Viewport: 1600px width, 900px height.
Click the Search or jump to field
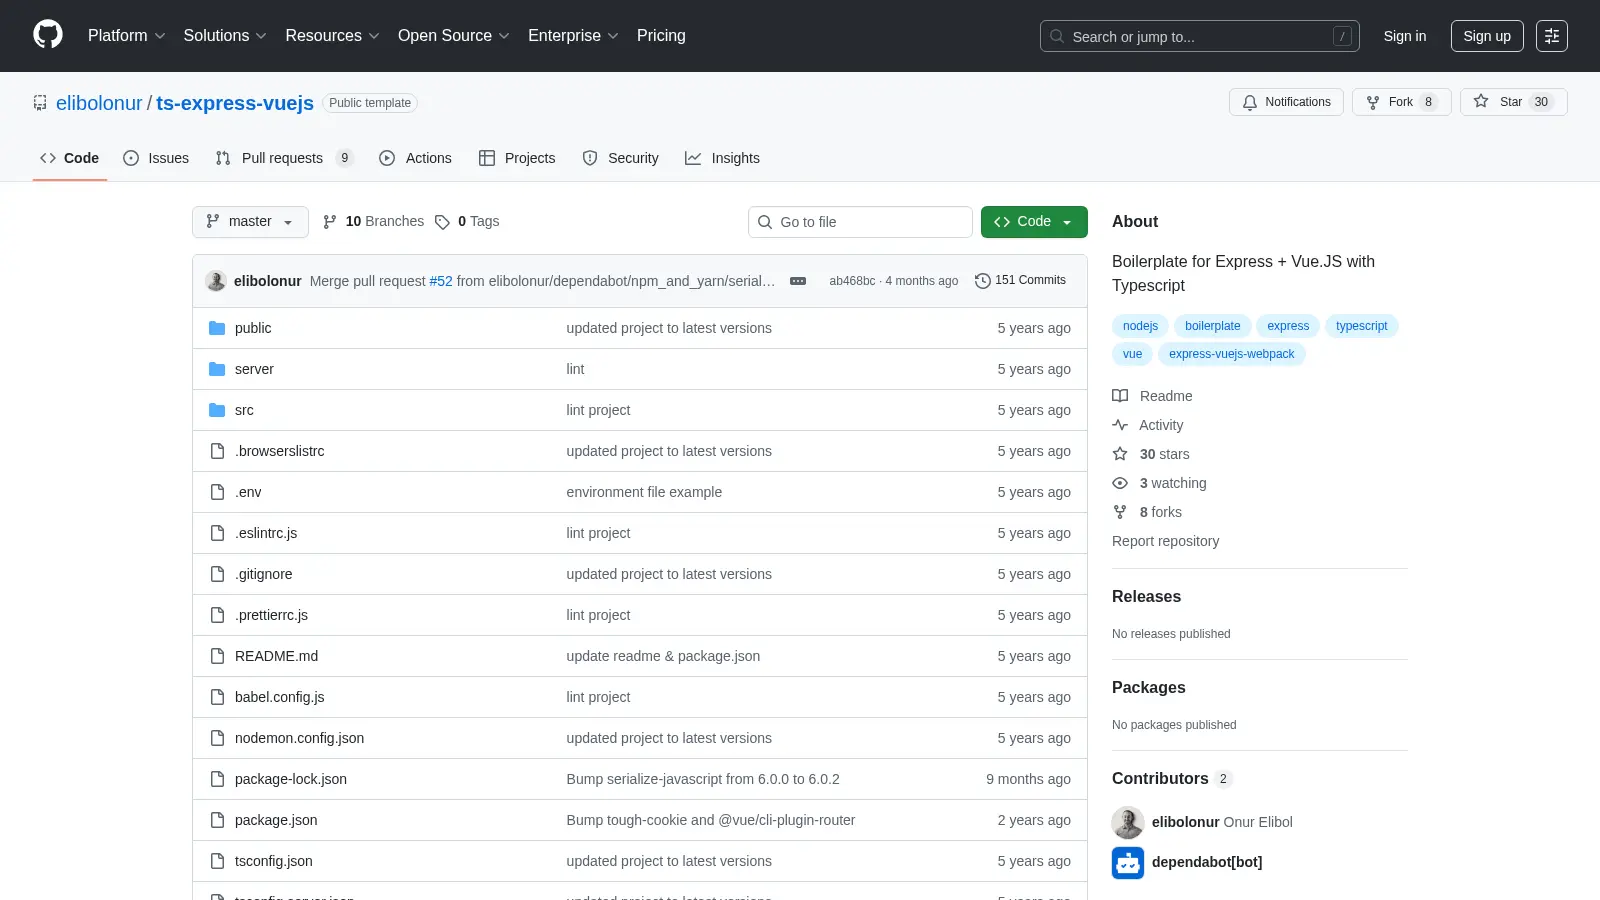[x=1200, y=36]
